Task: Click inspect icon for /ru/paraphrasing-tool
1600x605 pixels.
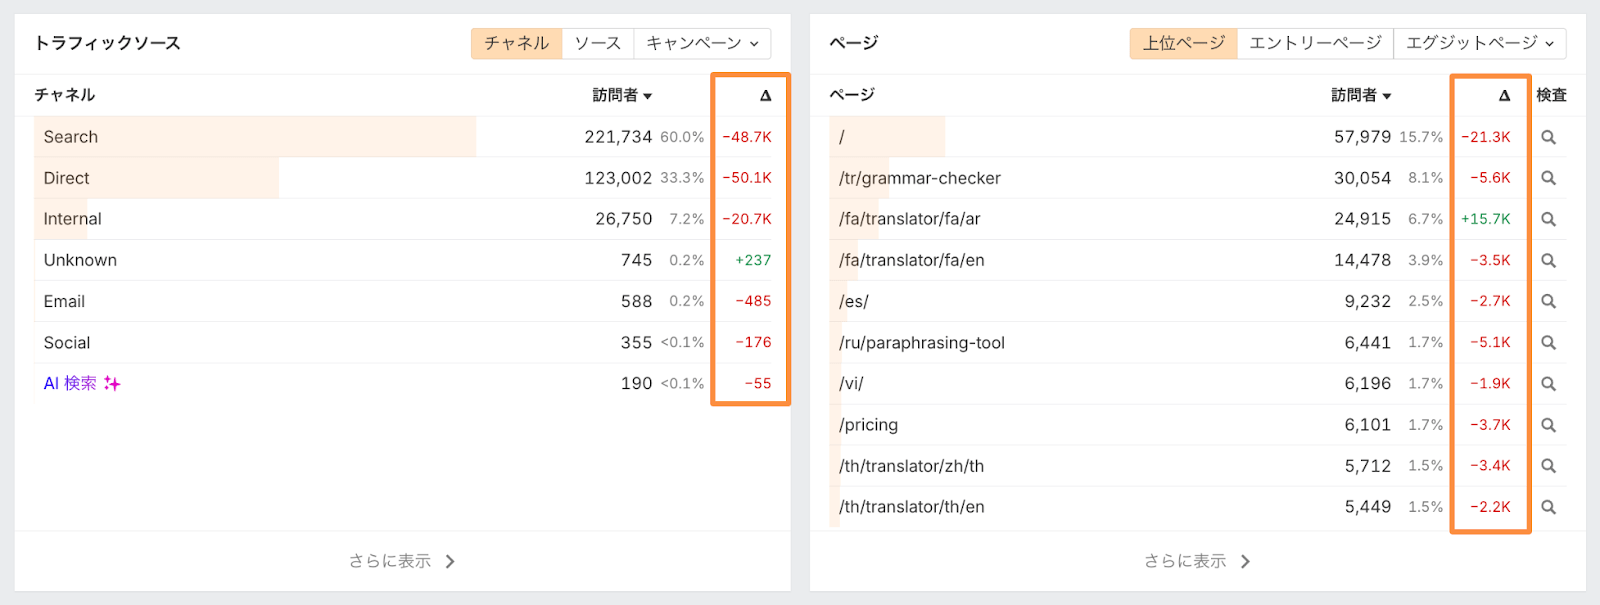Action: (1548, 343)
